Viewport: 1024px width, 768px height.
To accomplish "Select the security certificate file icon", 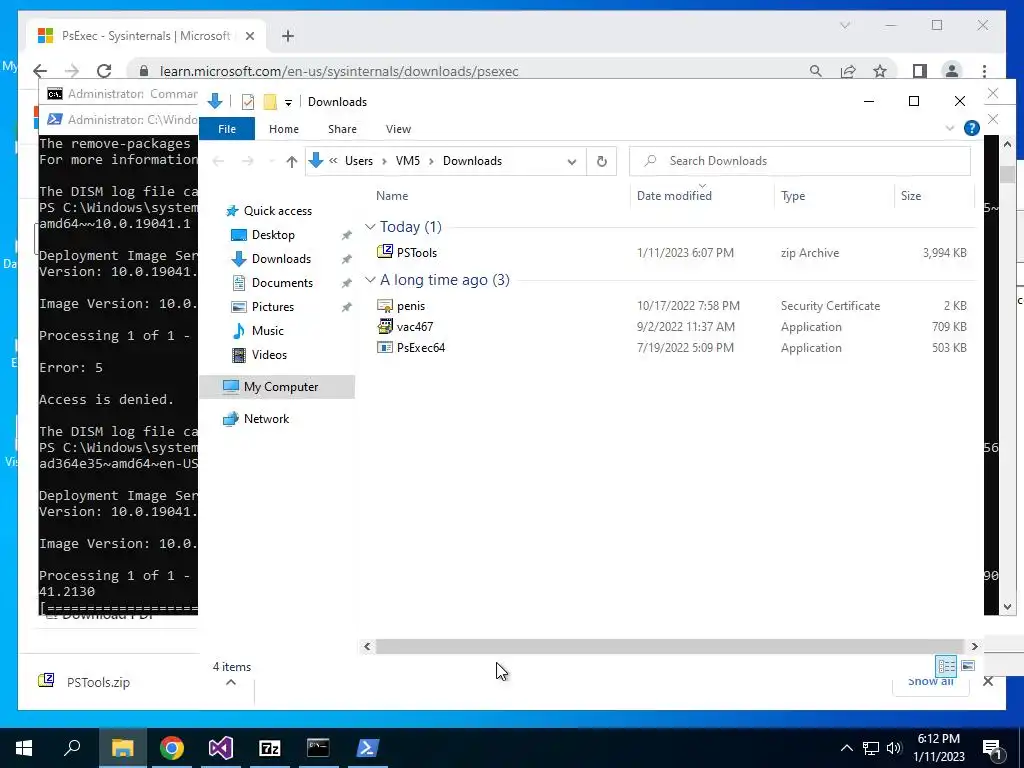I will pyautogui.click(x=385, y=306).
